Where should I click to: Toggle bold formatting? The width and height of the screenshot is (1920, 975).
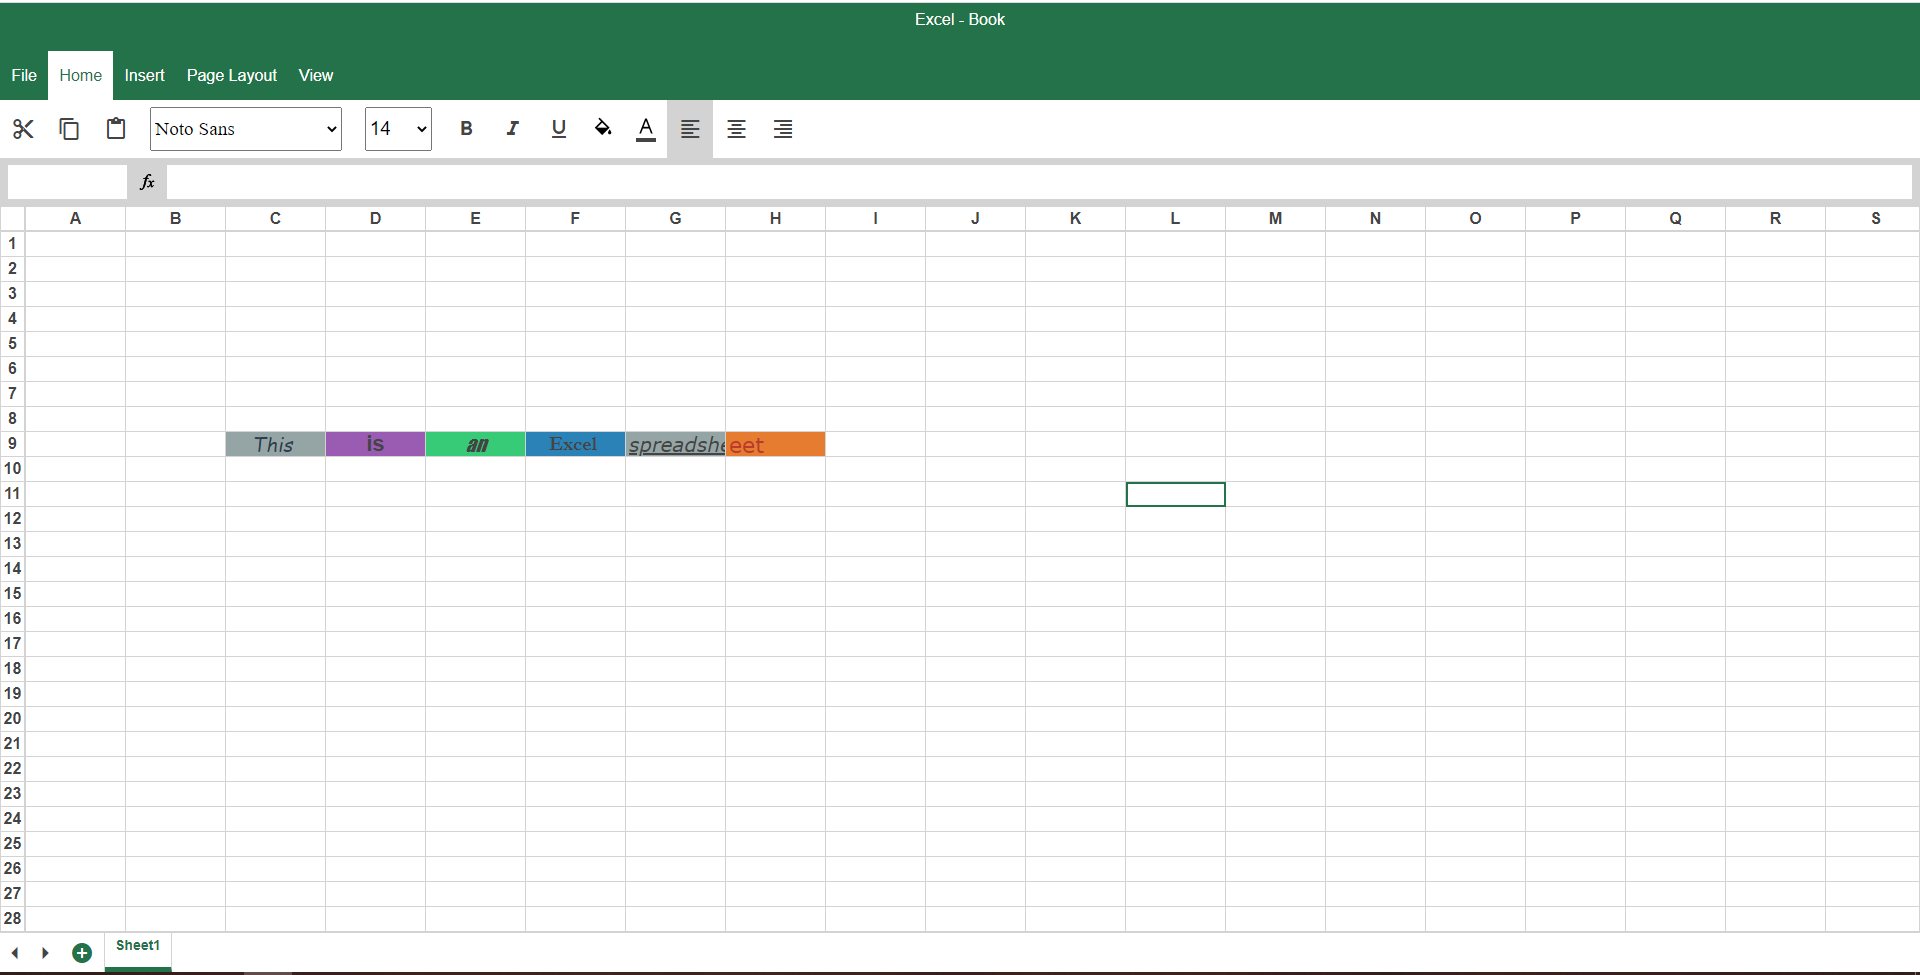tap(466, 129)
